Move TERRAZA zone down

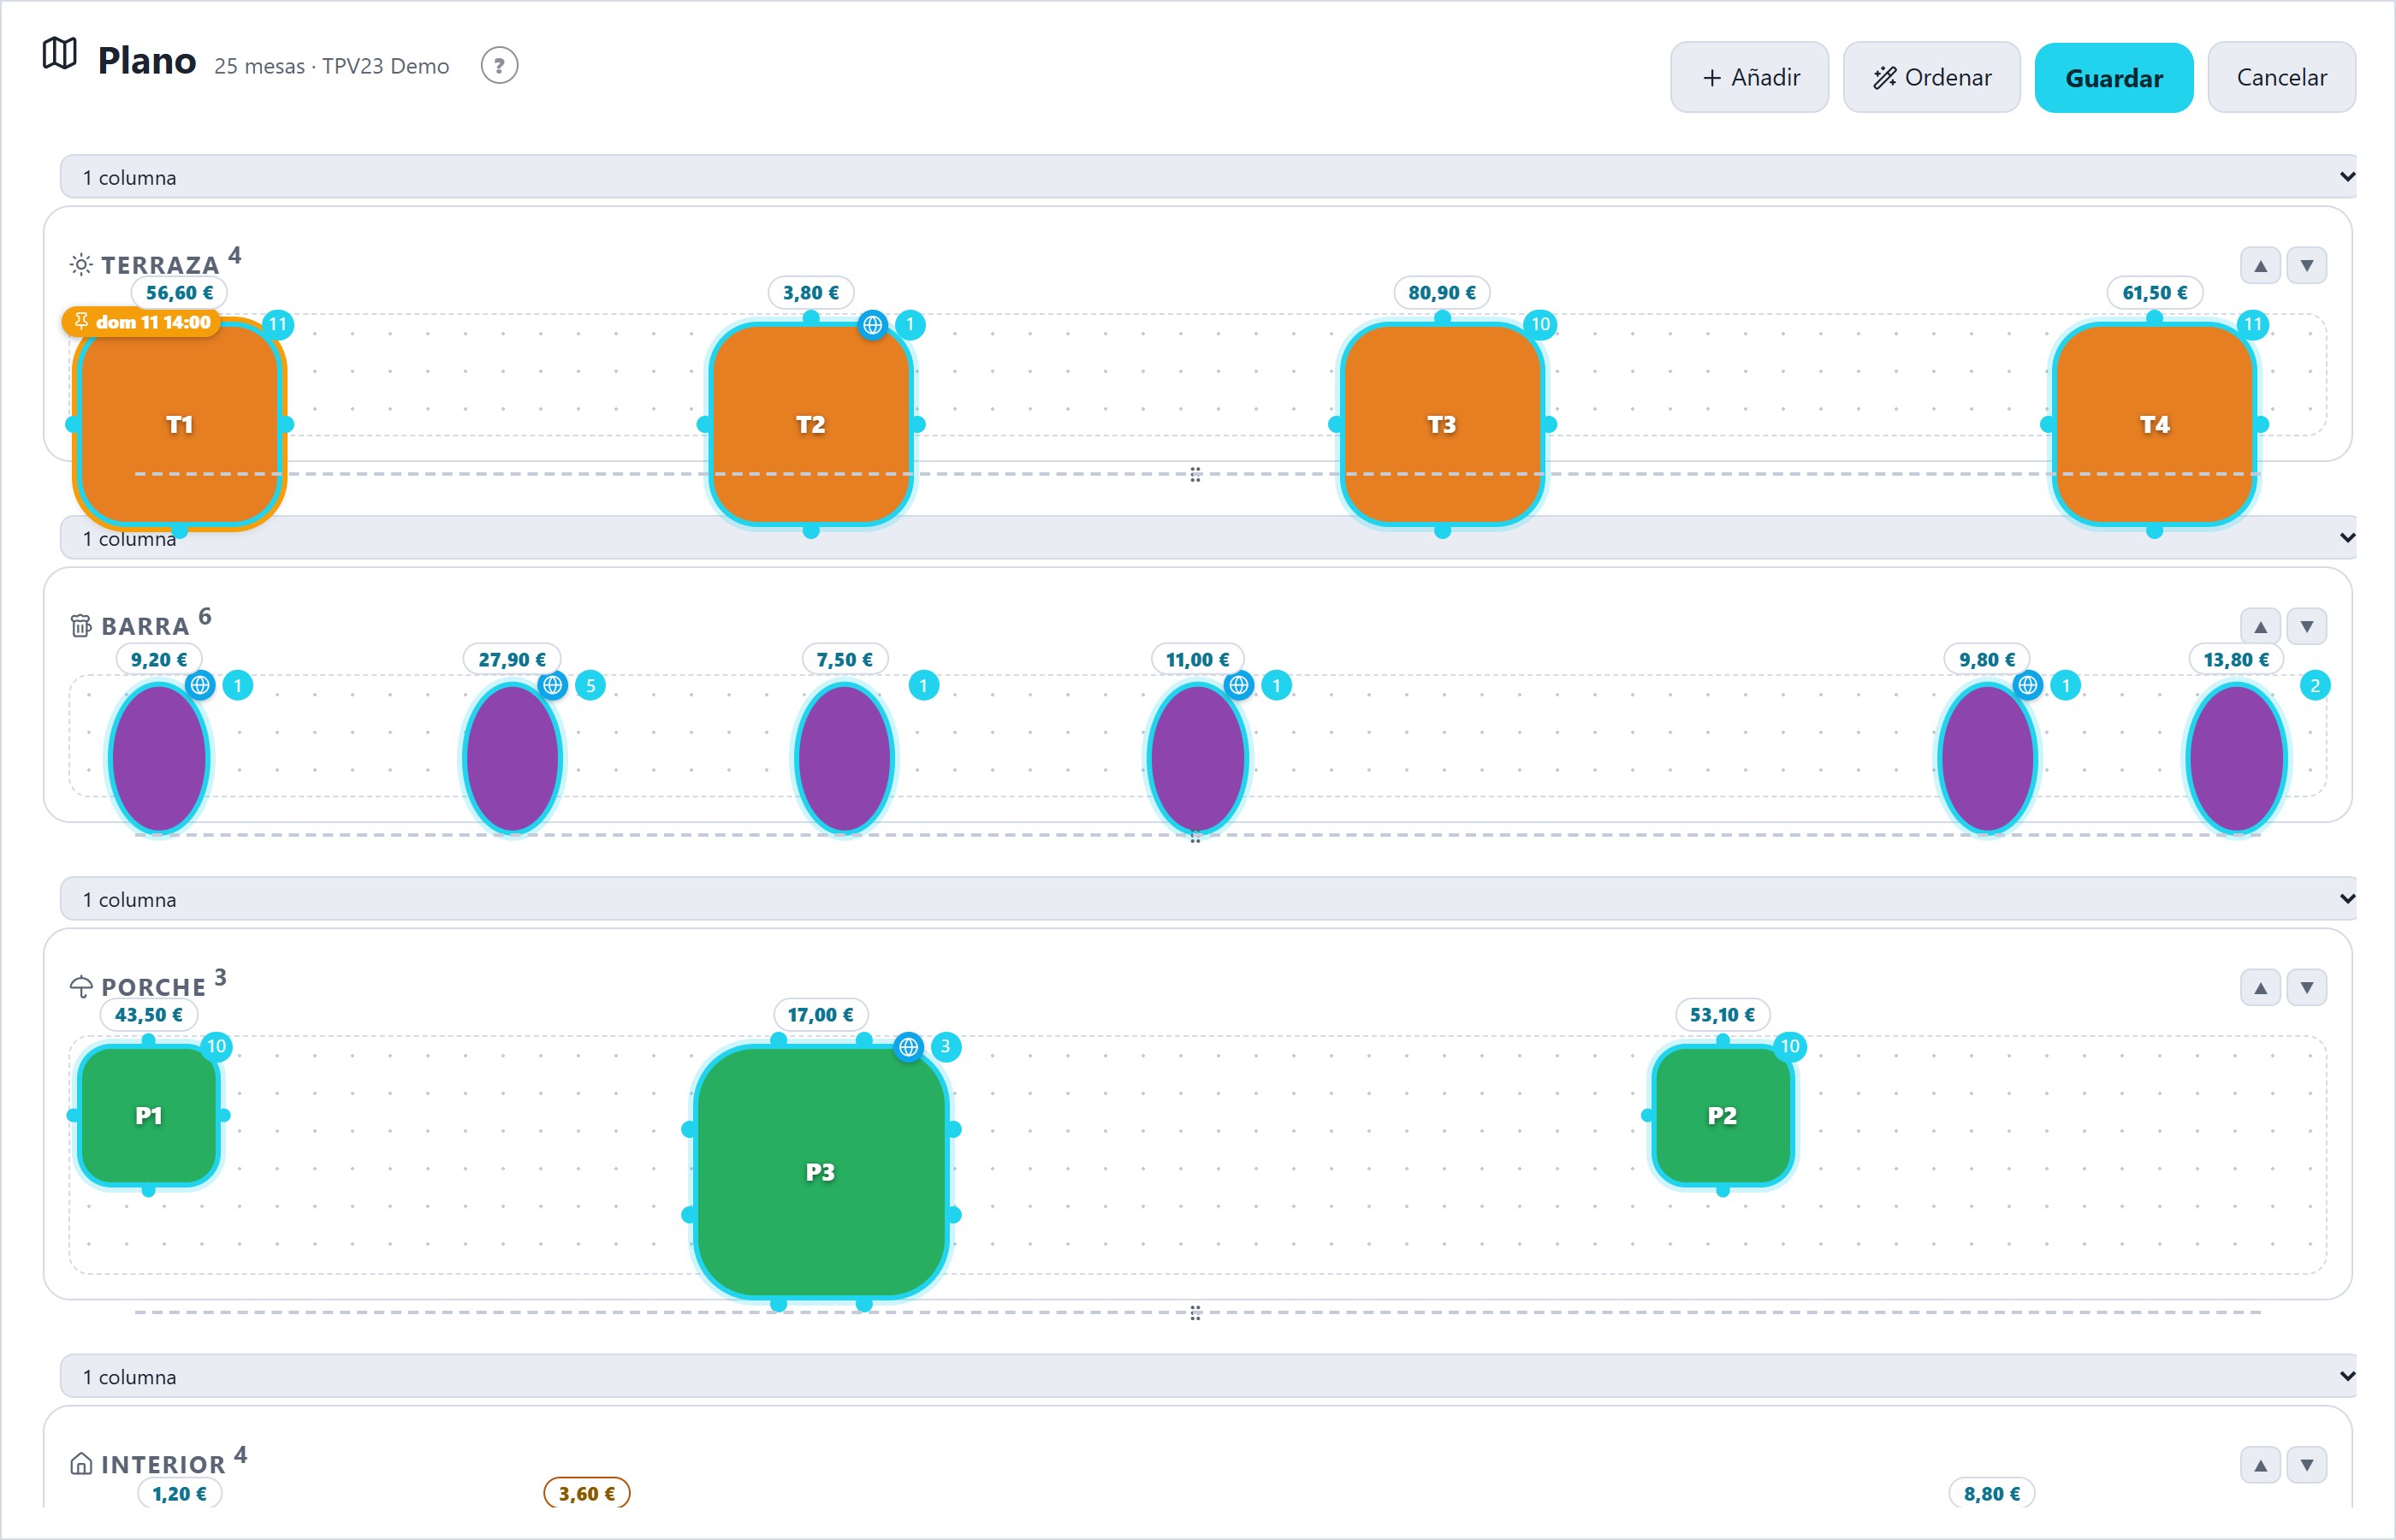(x=2306, y=266)
